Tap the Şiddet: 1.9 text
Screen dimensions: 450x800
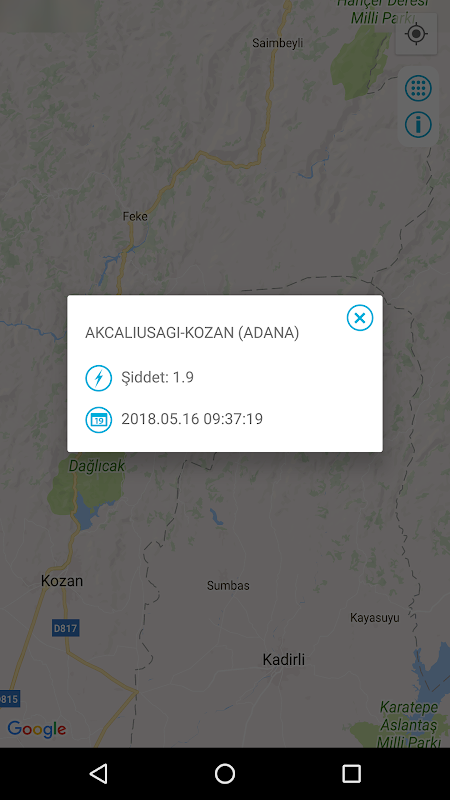157,378
